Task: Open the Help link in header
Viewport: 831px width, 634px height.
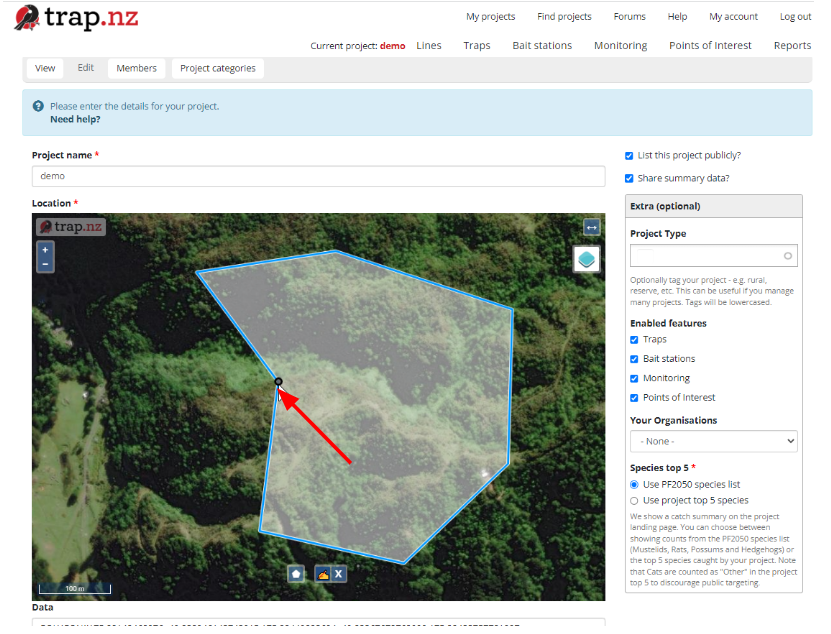Action: 677,16
